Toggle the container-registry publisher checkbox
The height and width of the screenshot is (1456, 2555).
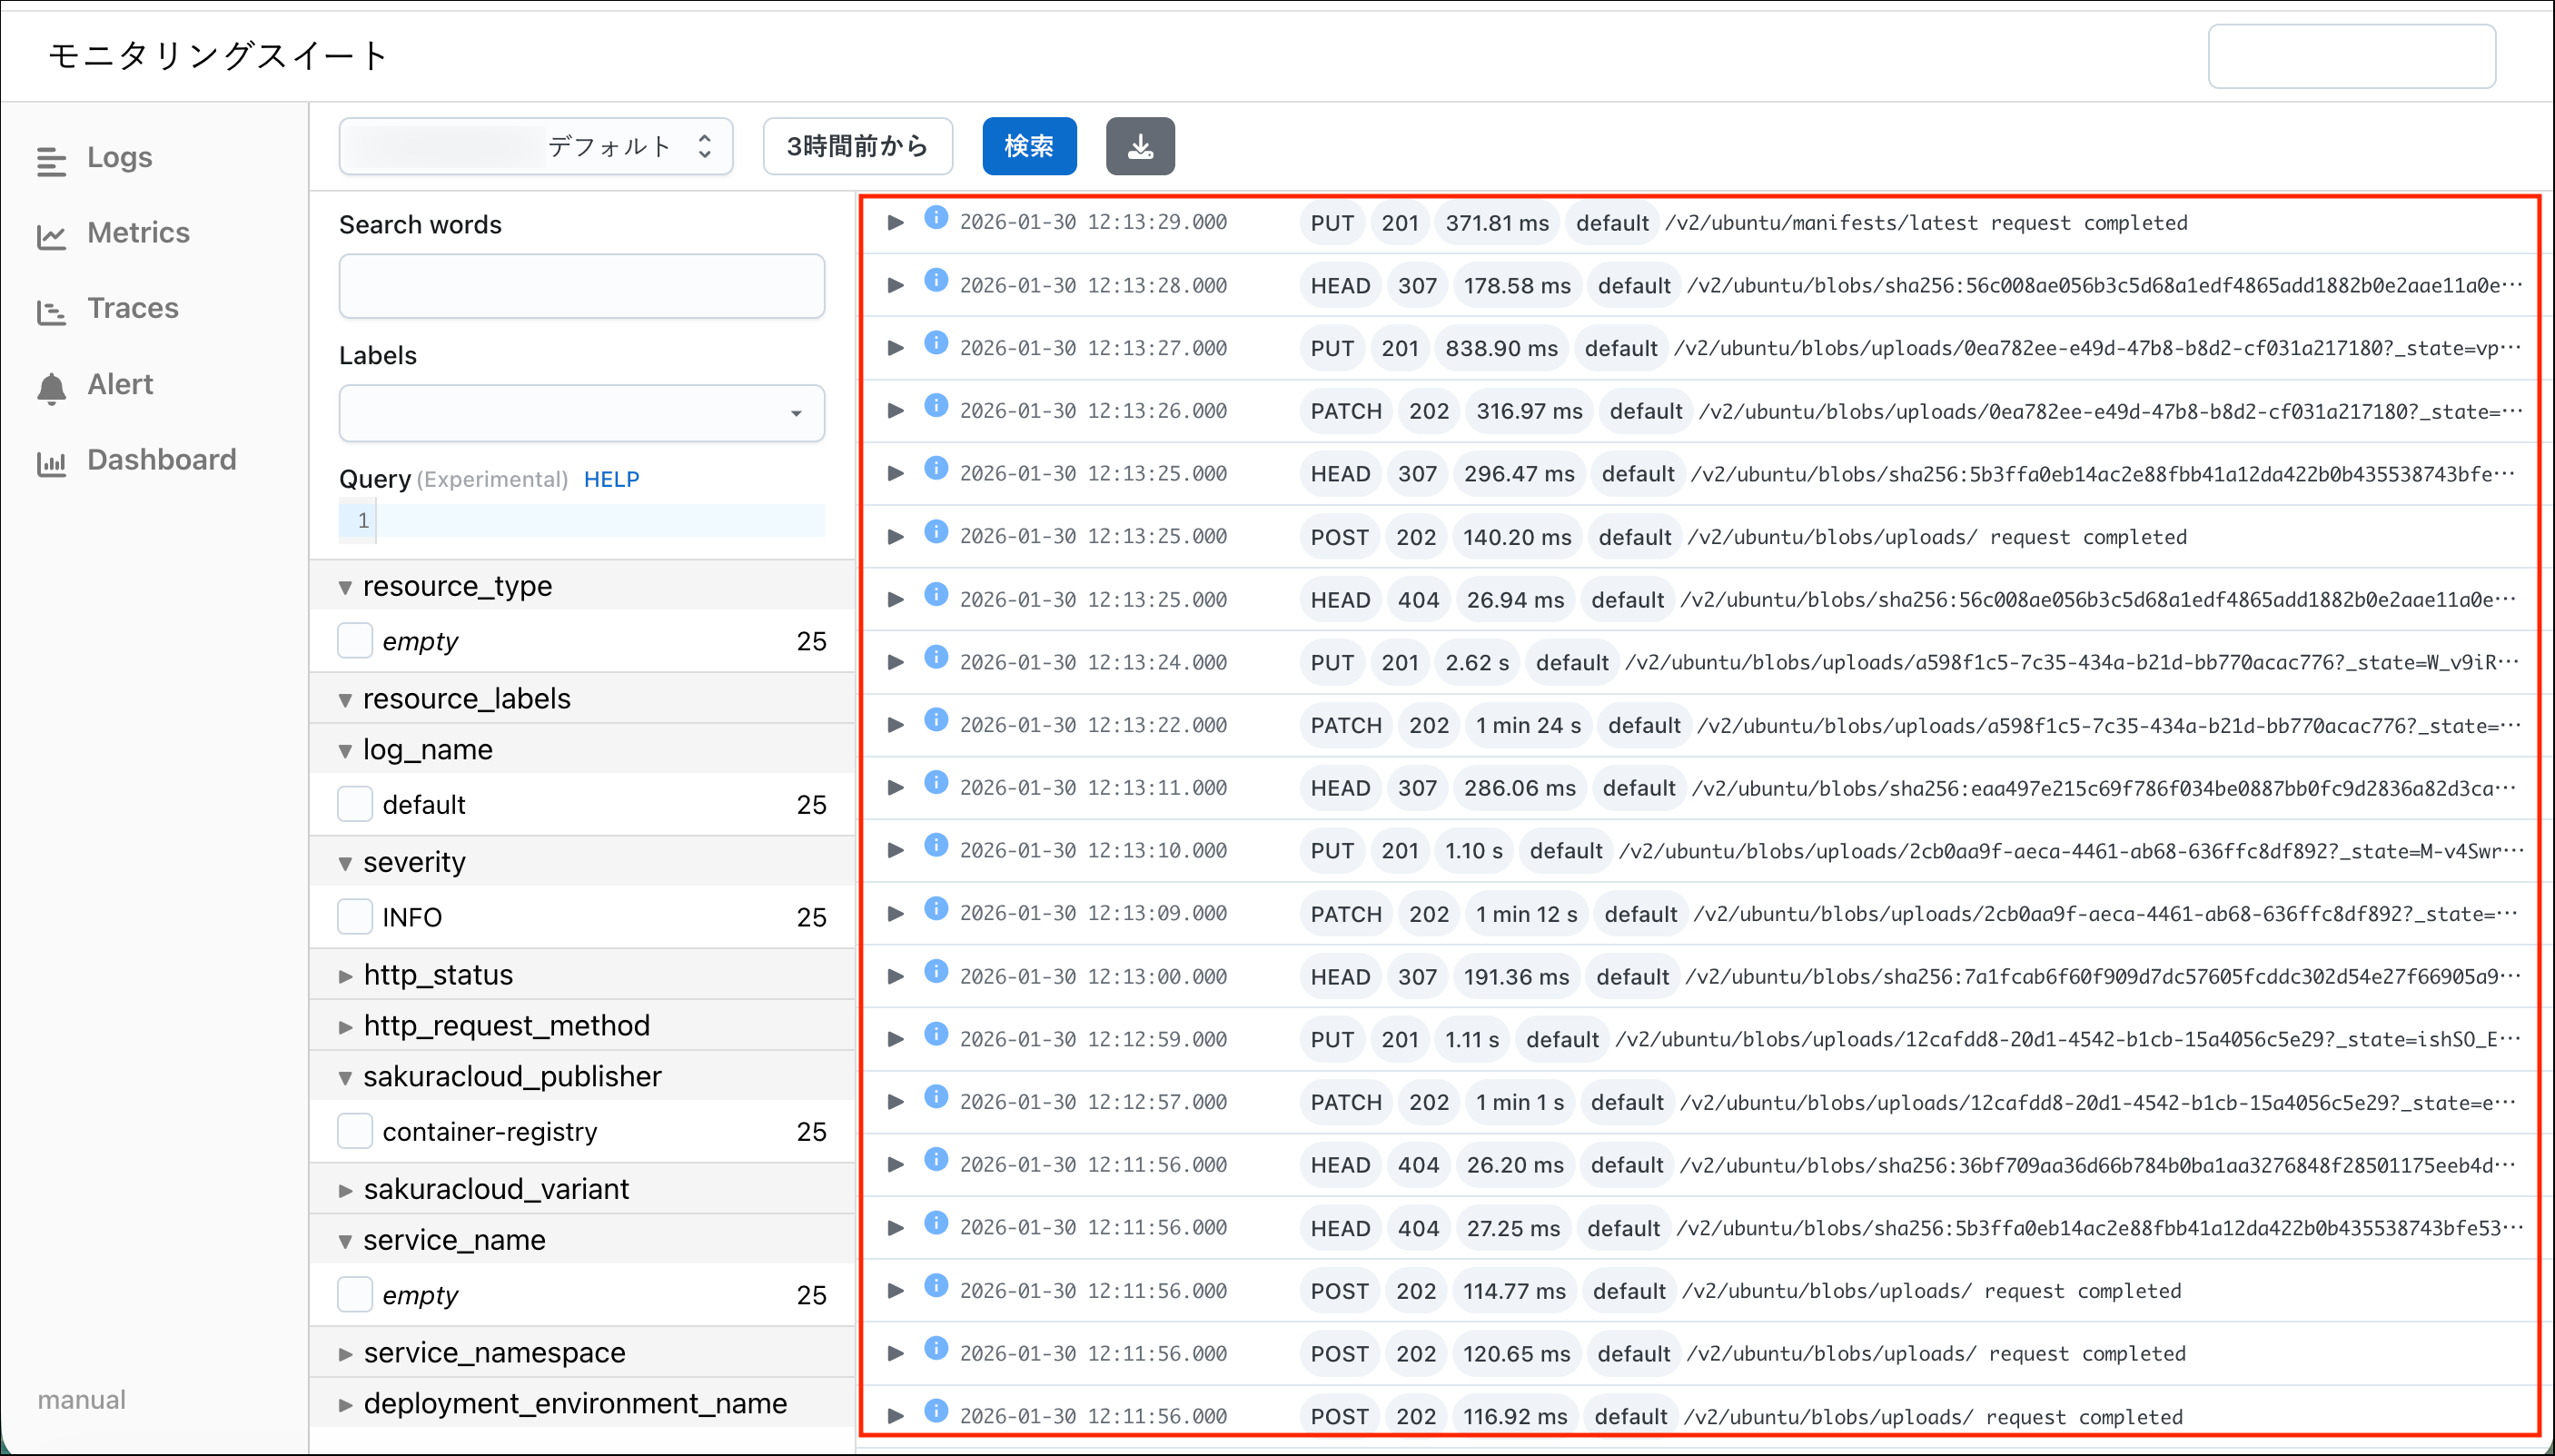click(x=355, y=1131)
